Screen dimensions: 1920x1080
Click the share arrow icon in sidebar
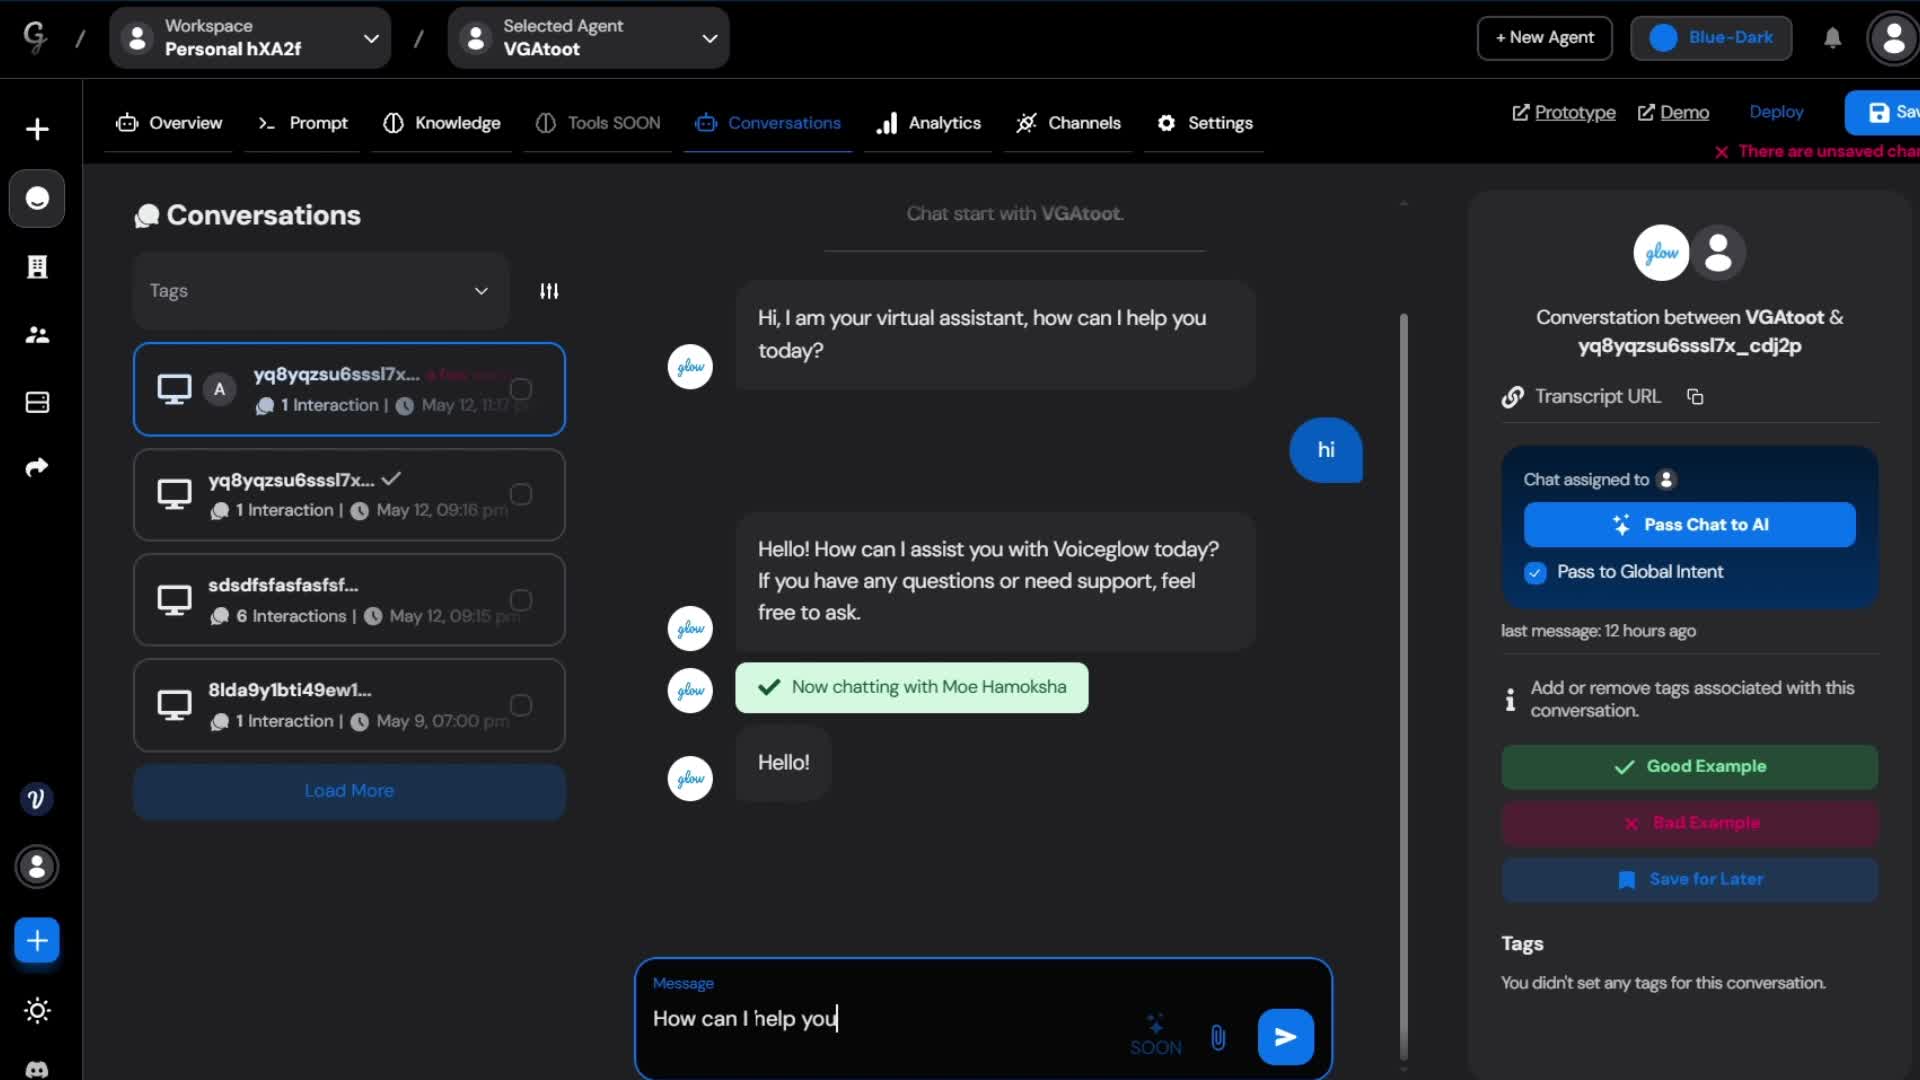point(37,467)
